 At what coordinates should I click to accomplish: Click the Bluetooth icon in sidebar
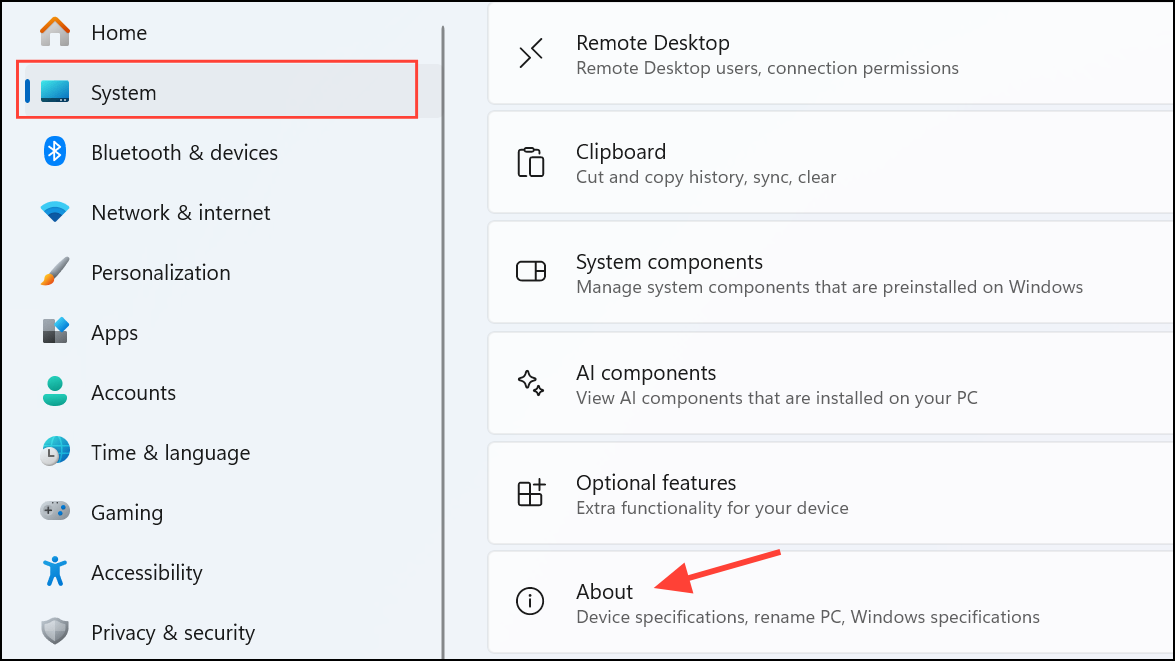55,152
